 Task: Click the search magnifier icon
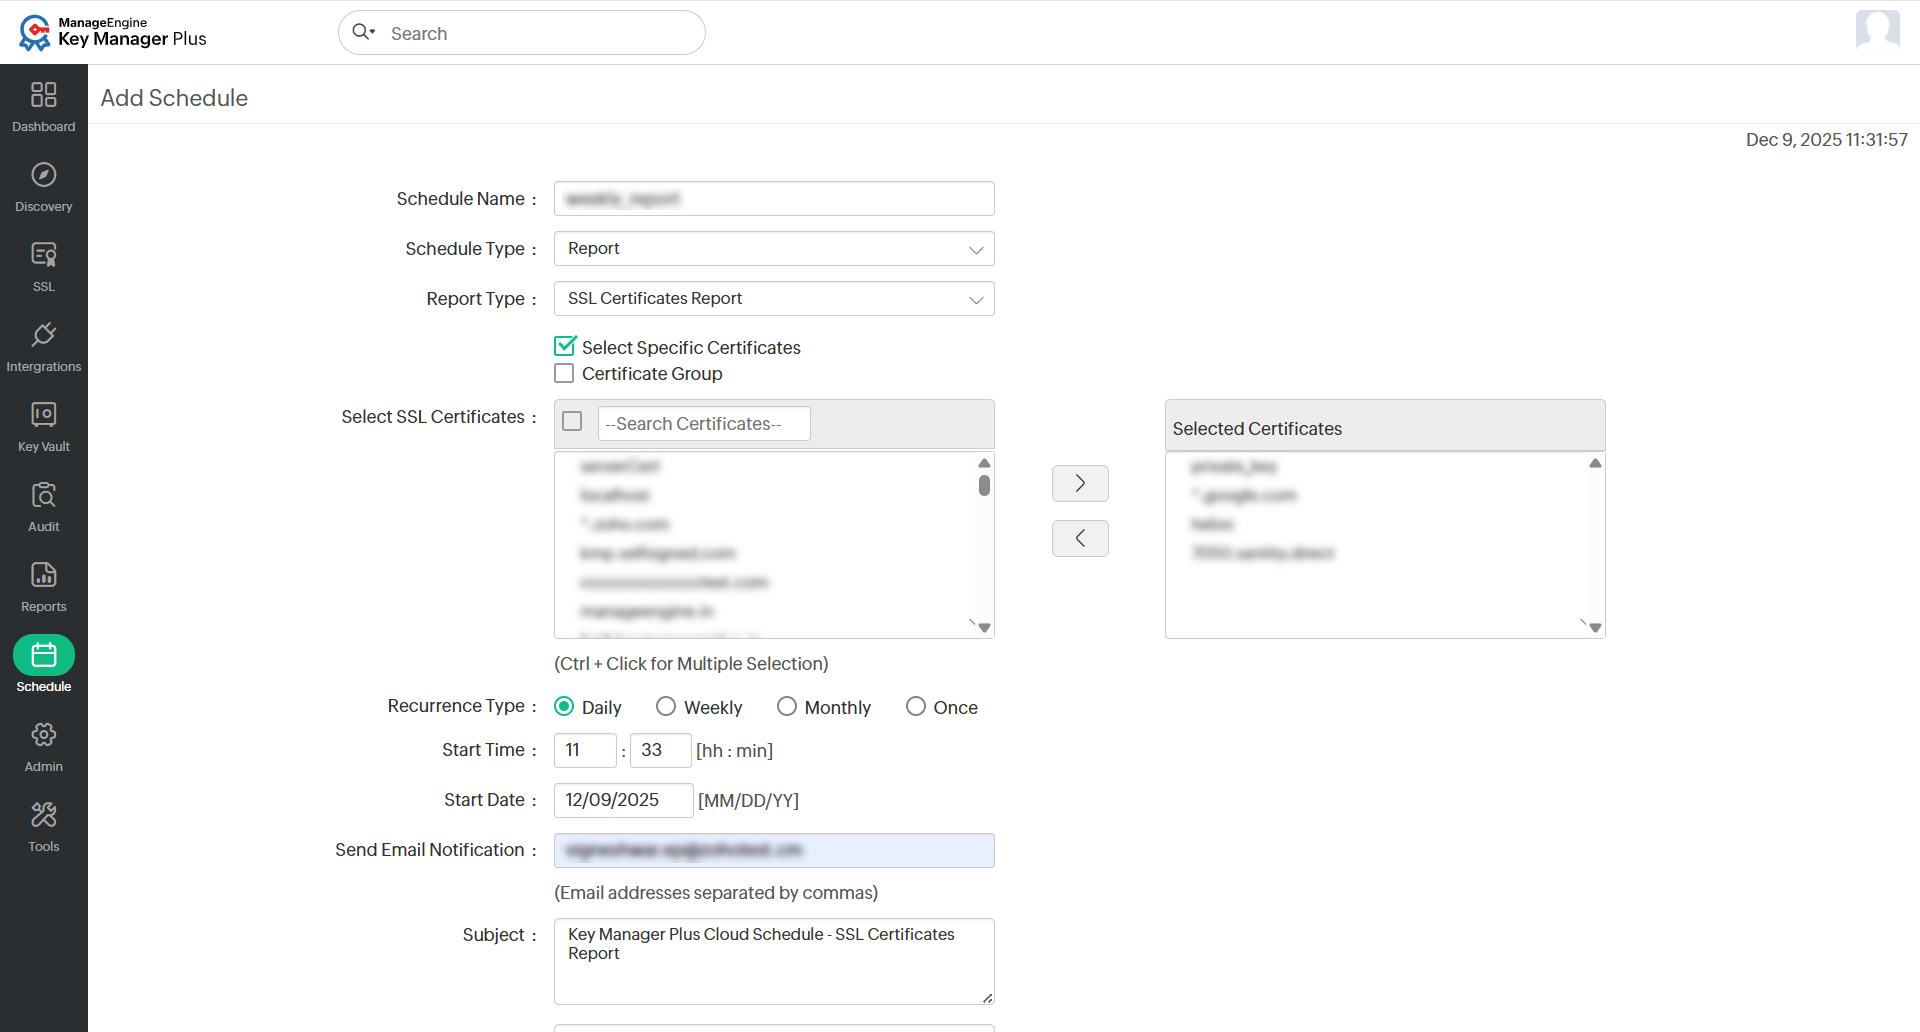tap(362, 32)
